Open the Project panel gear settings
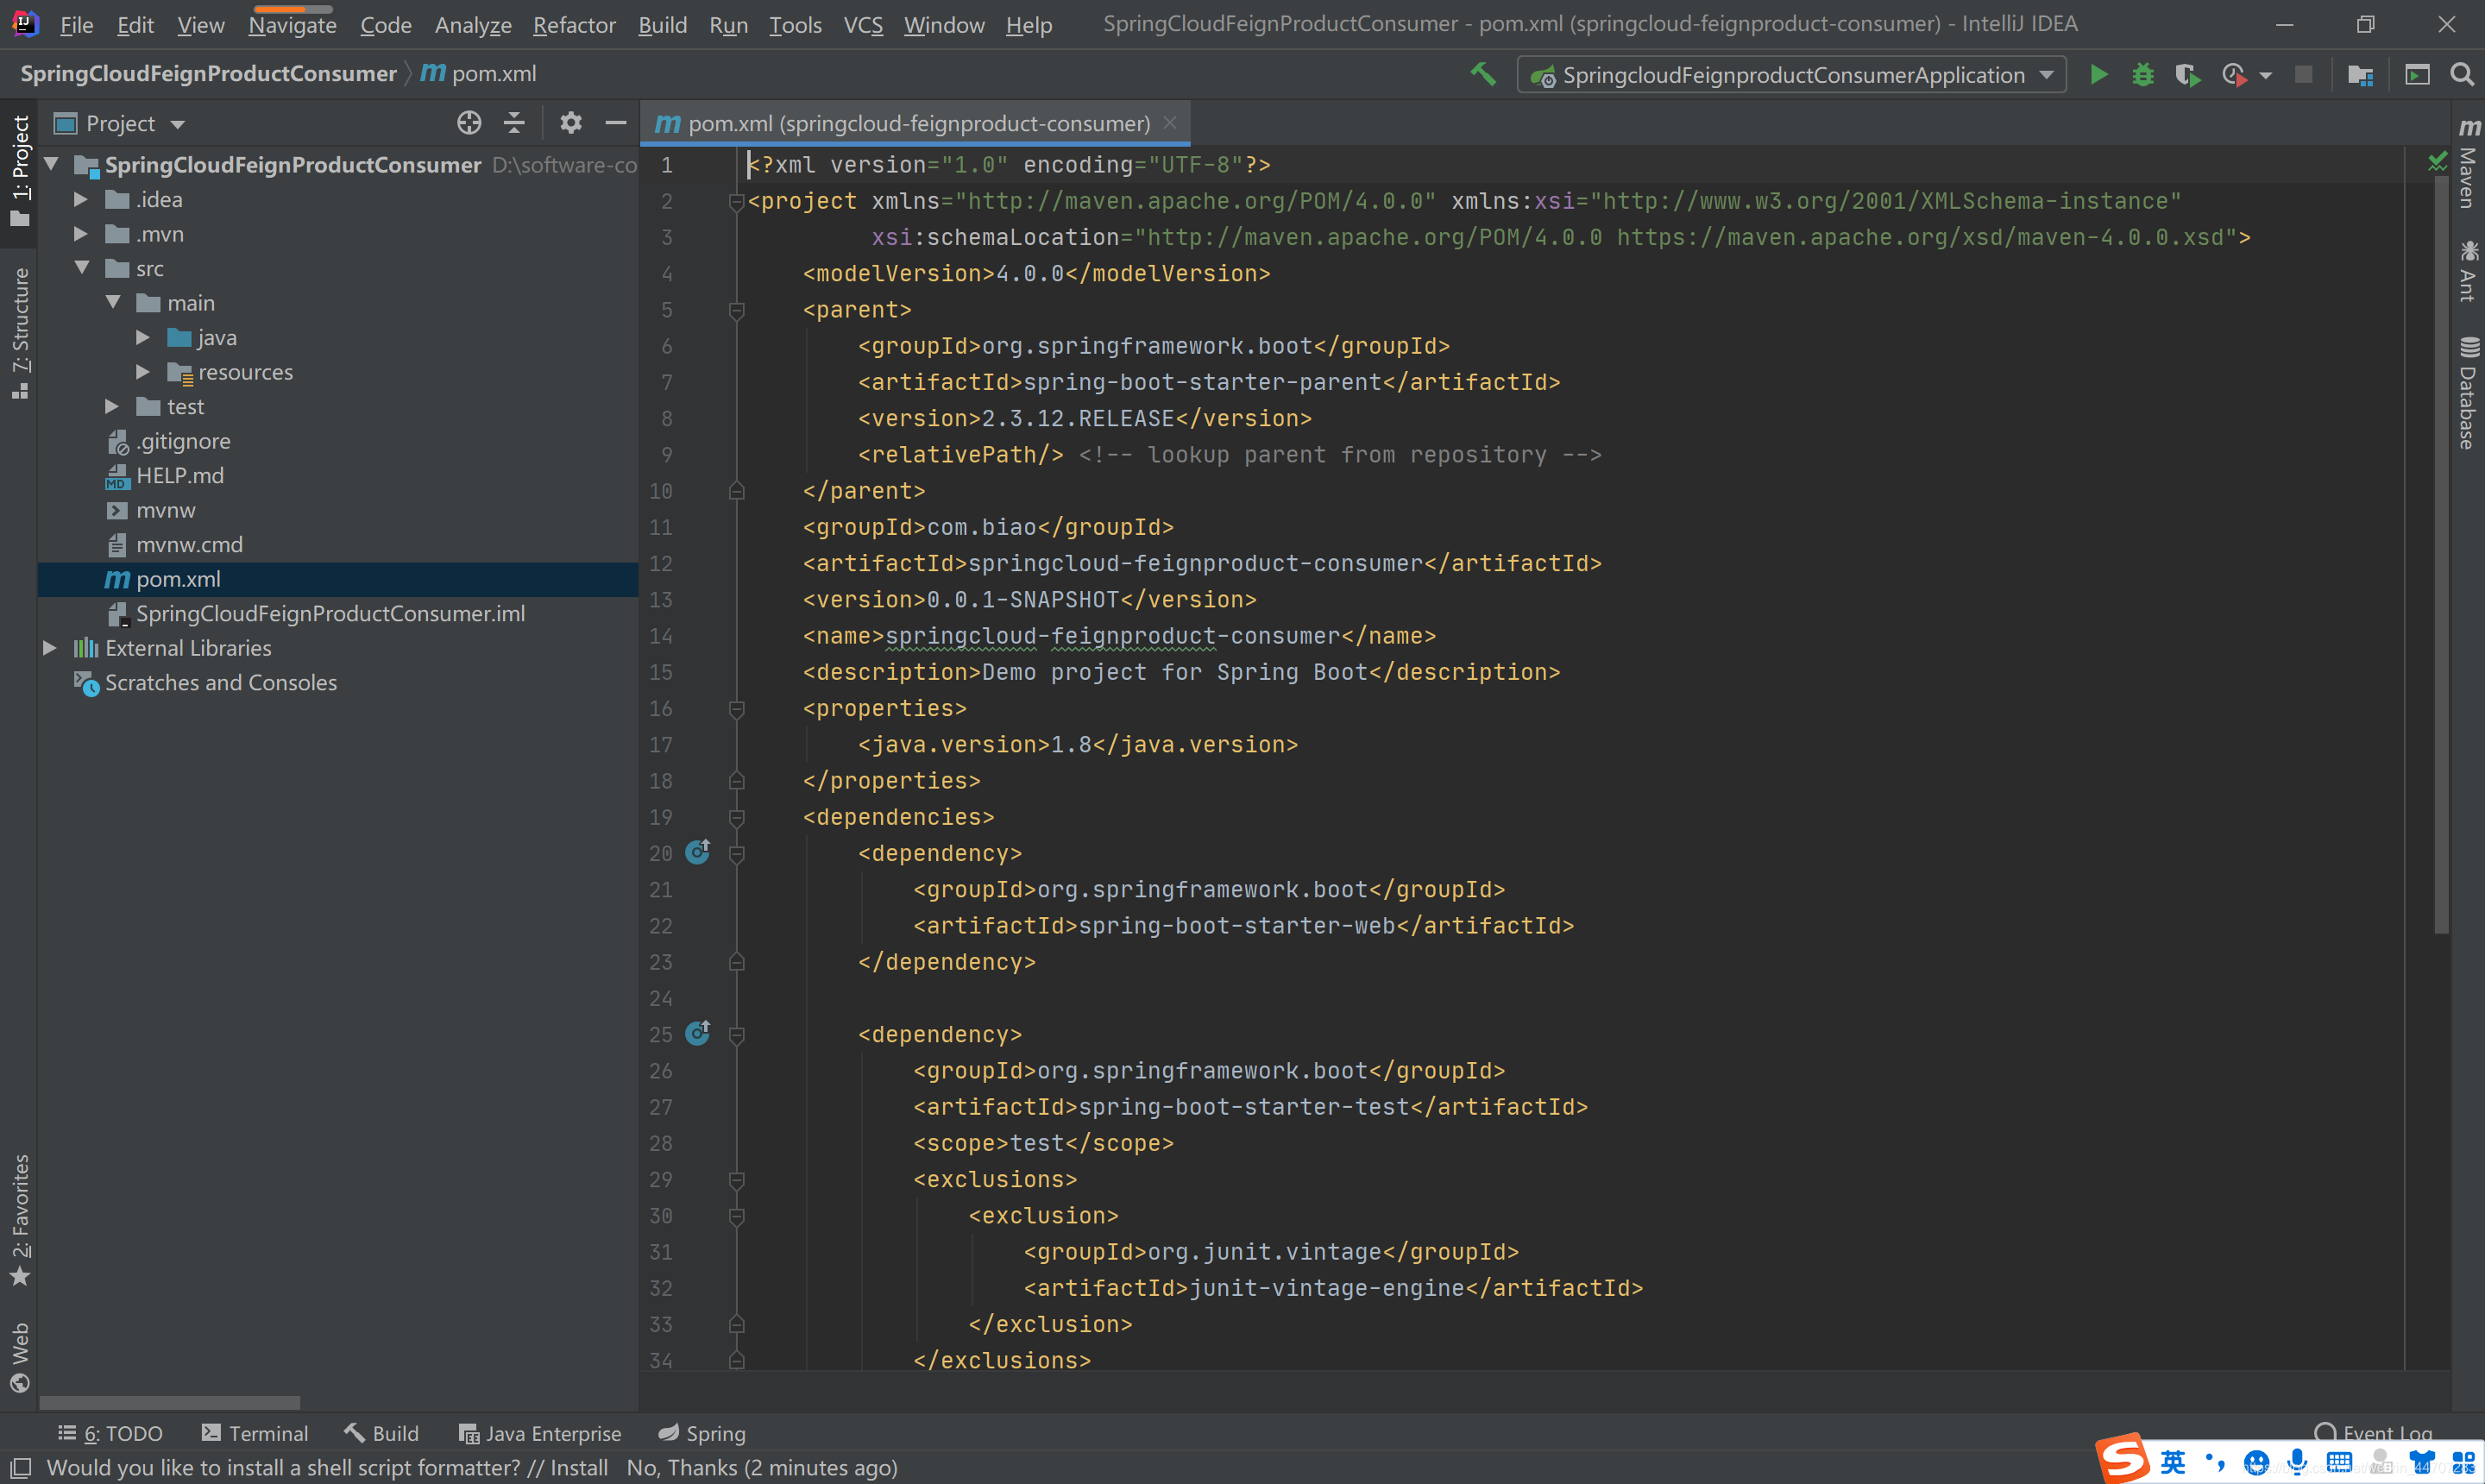The width and height of the screenshot is (2485, 1484). click(x=570, y=123)
